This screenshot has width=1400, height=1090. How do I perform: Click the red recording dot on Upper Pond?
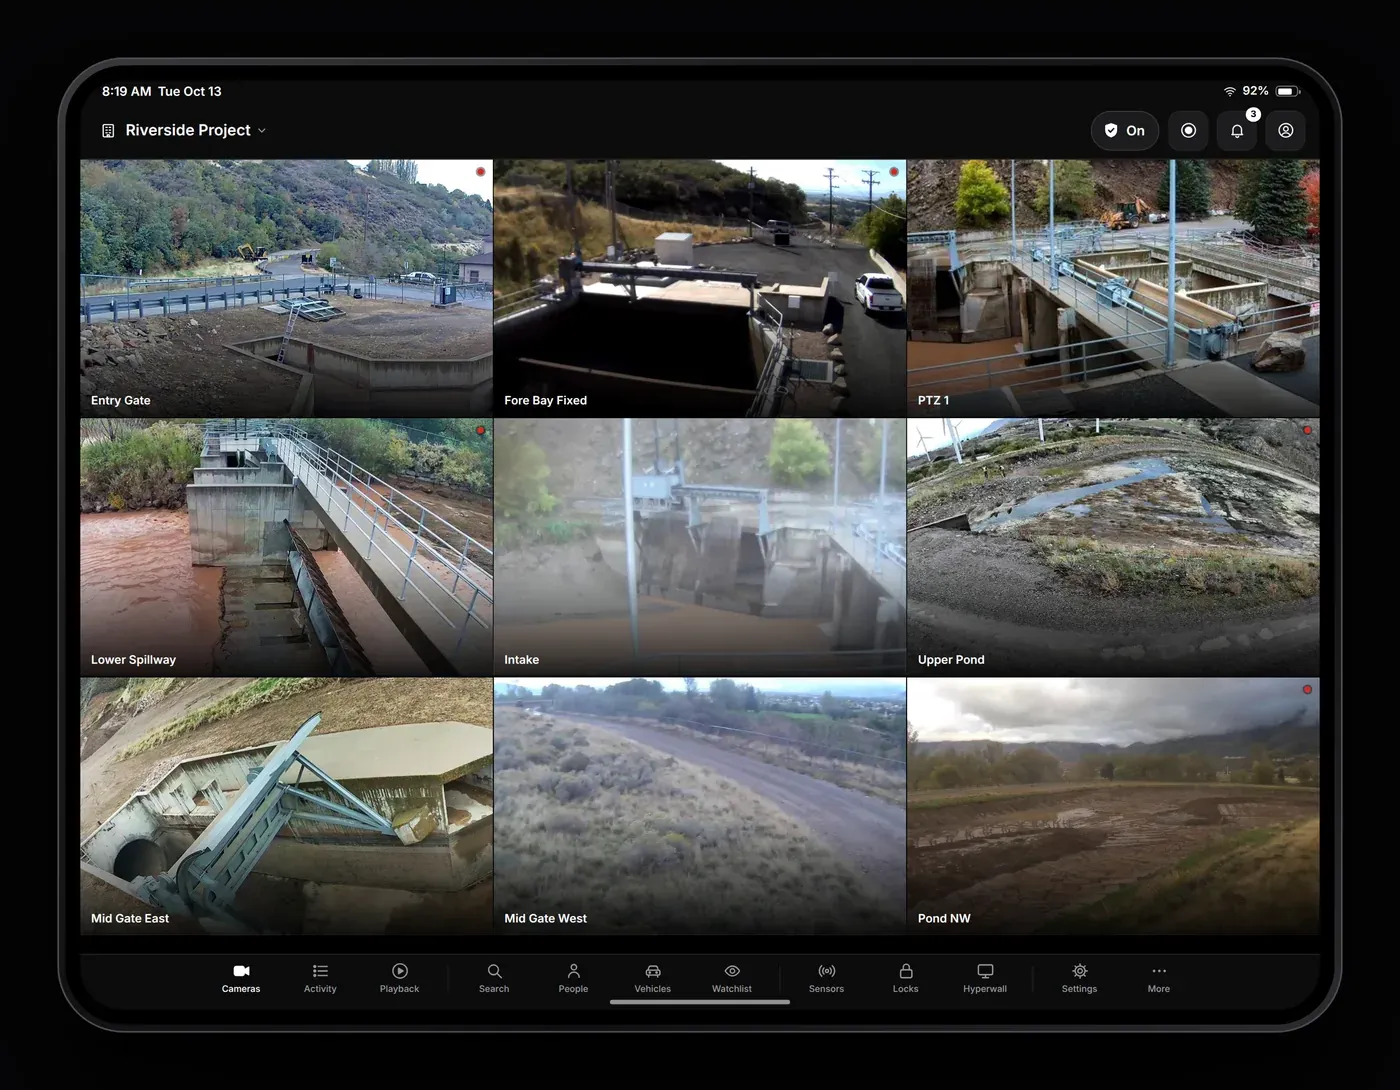click(x=1307, y=431)
